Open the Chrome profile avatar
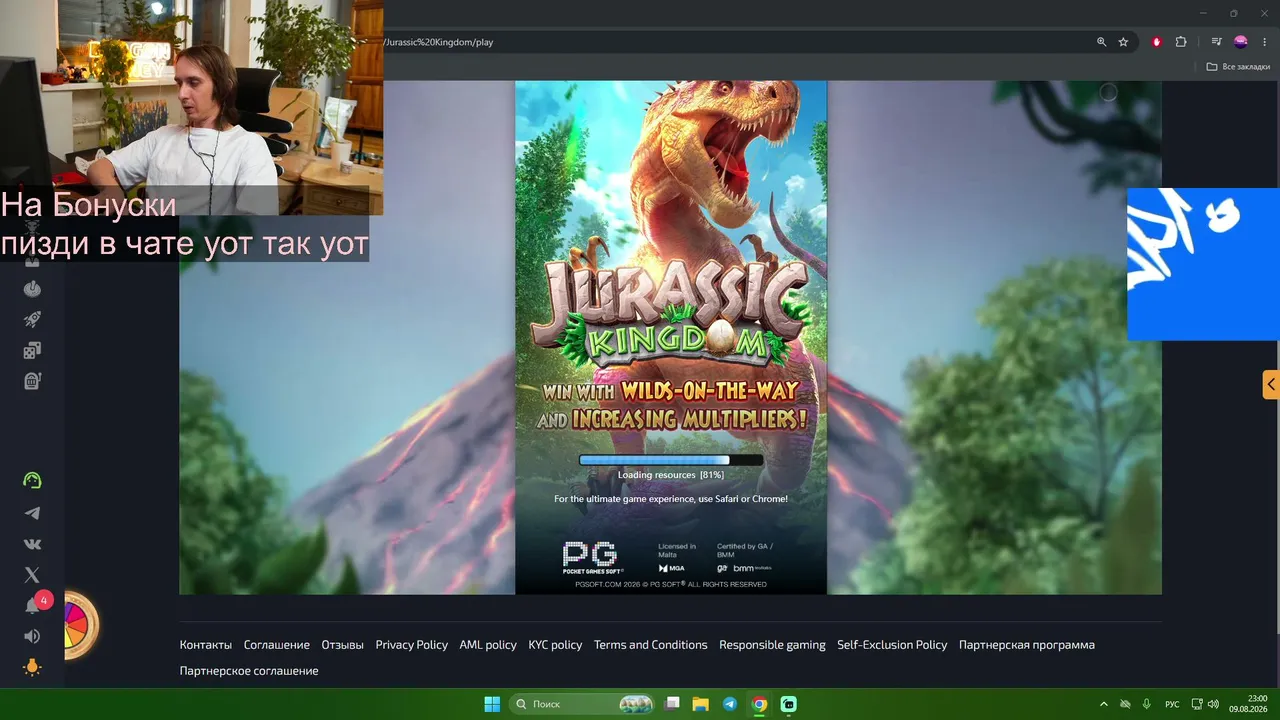 click(x=1240, y=42)
